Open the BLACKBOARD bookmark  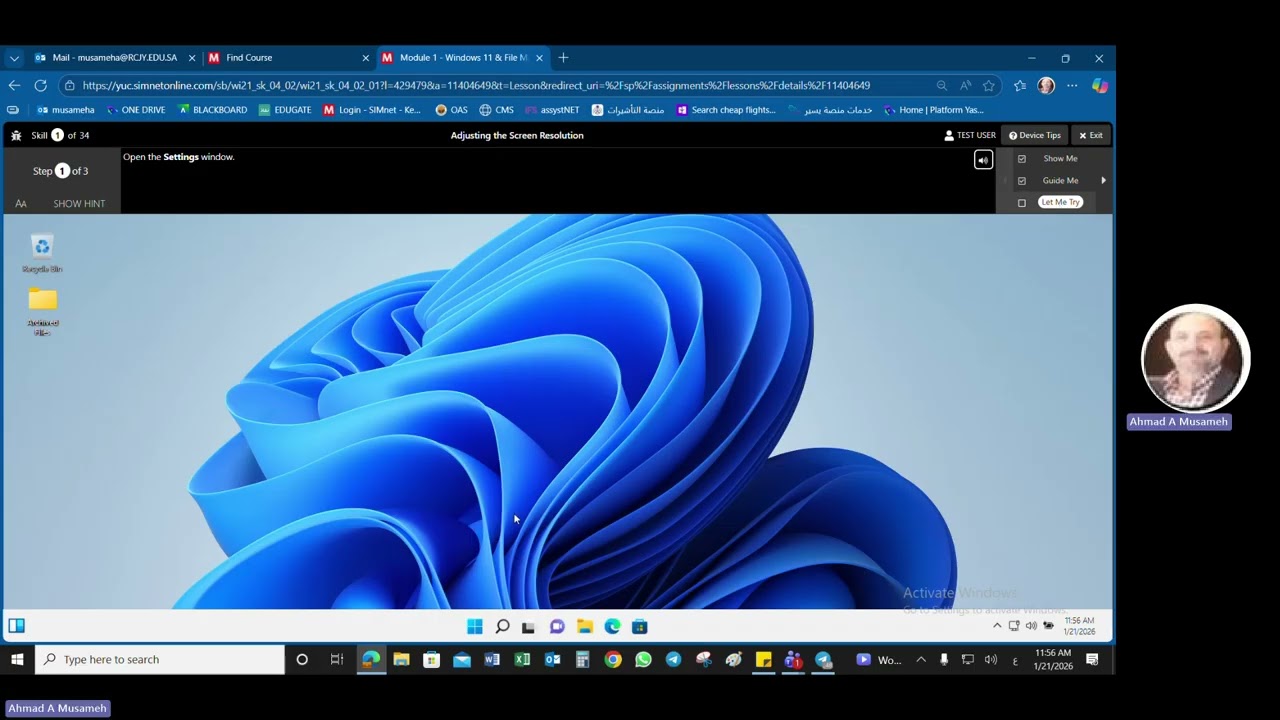click(x=212, y=110)
